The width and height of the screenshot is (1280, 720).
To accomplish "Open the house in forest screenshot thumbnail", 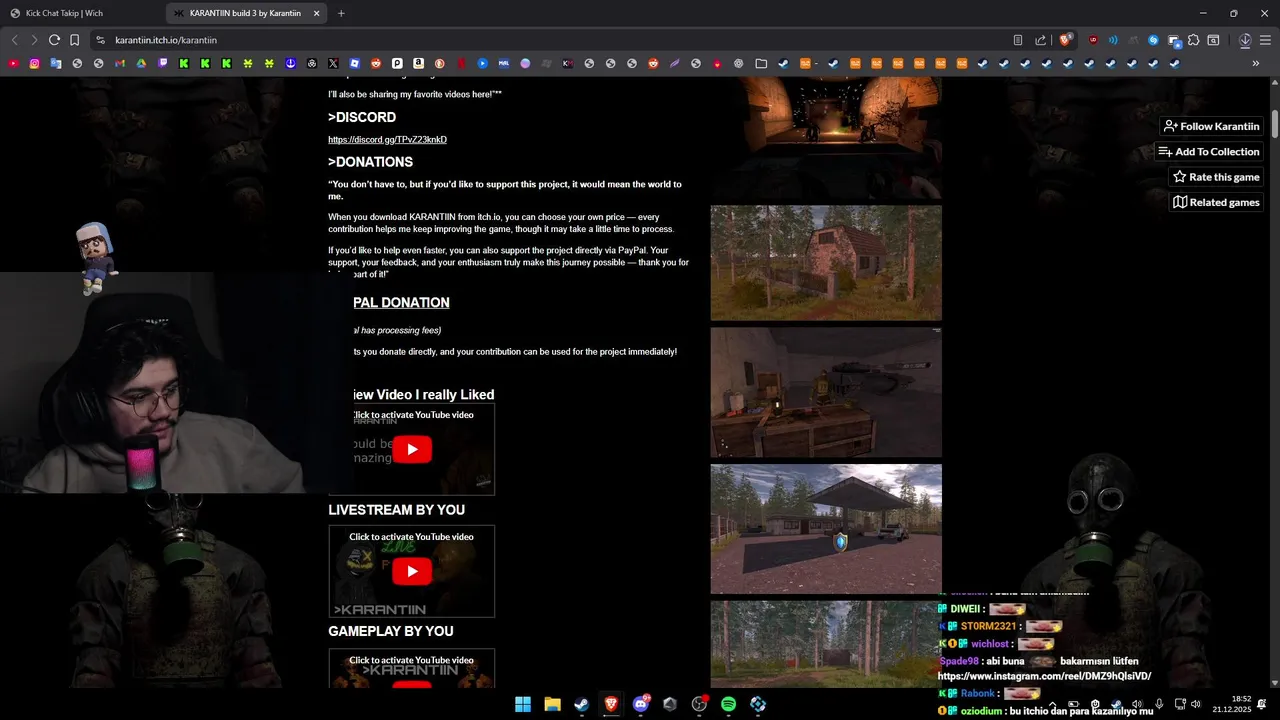I will coord(826,263).
